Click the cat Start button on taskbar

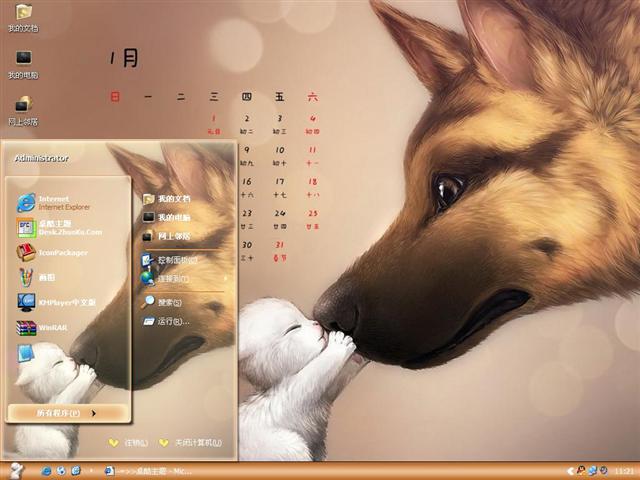16,471
